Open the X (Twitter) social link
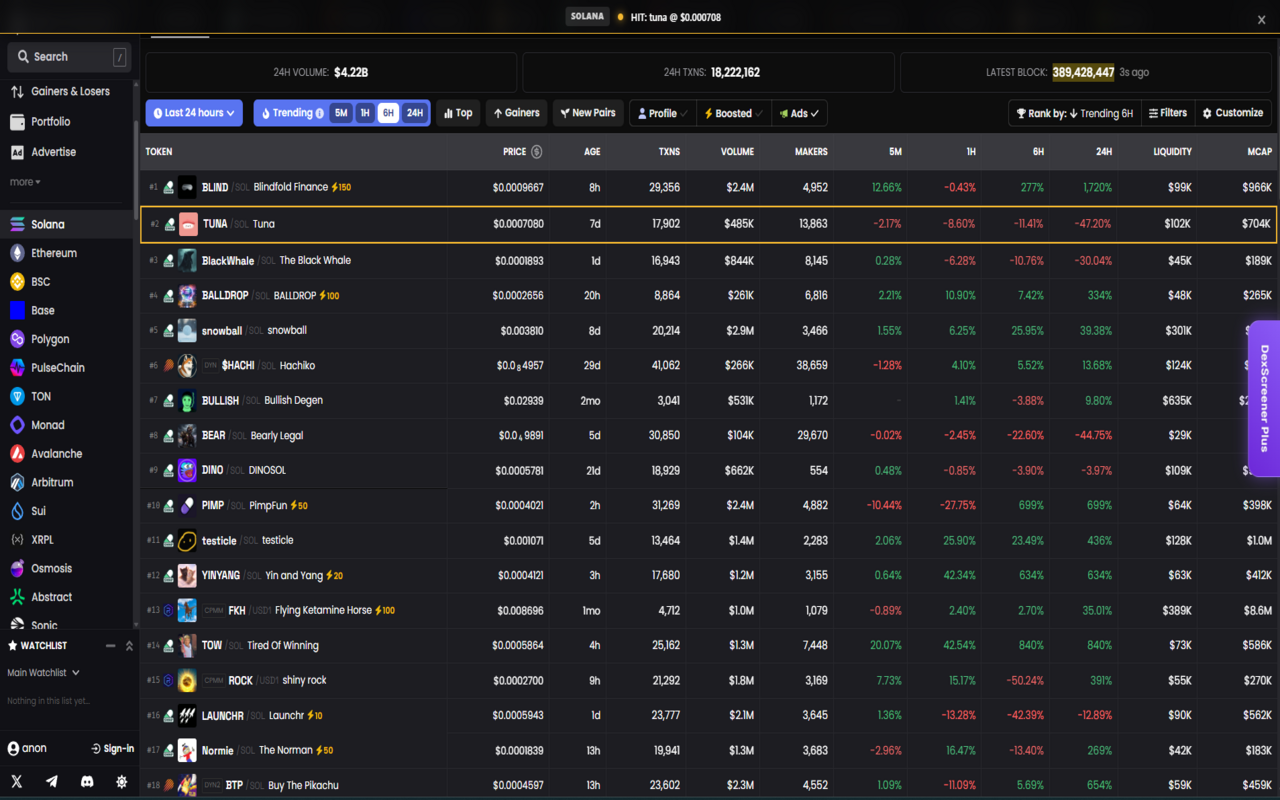The image size is (1280, 800). click(x=17, y=781)
